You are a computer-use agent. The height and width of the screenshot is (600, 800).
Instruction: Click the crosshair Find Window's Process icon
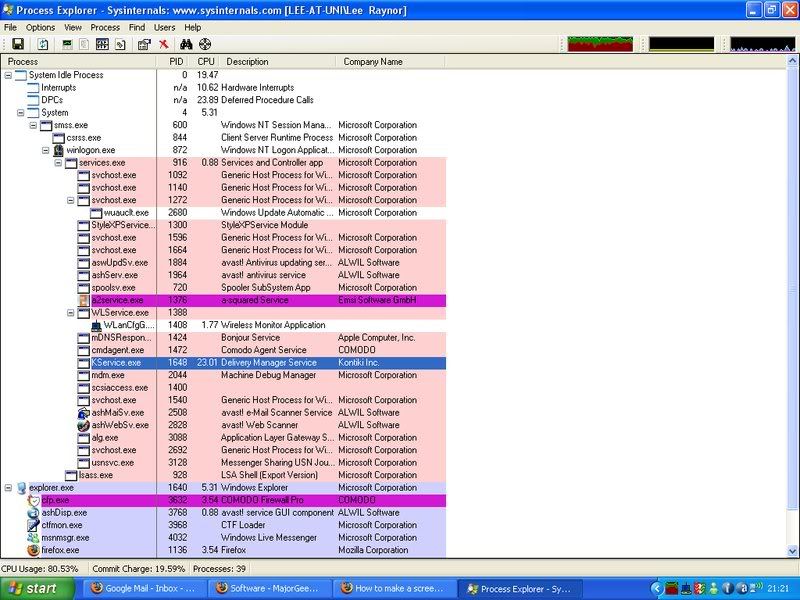[205, 44]
